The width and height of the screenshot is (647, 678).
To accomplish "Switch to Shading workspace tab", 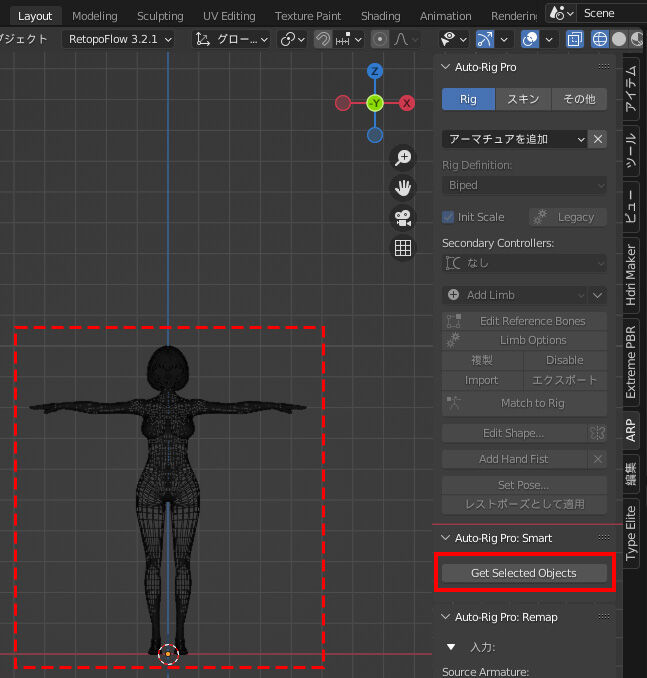I will [381, 16].
